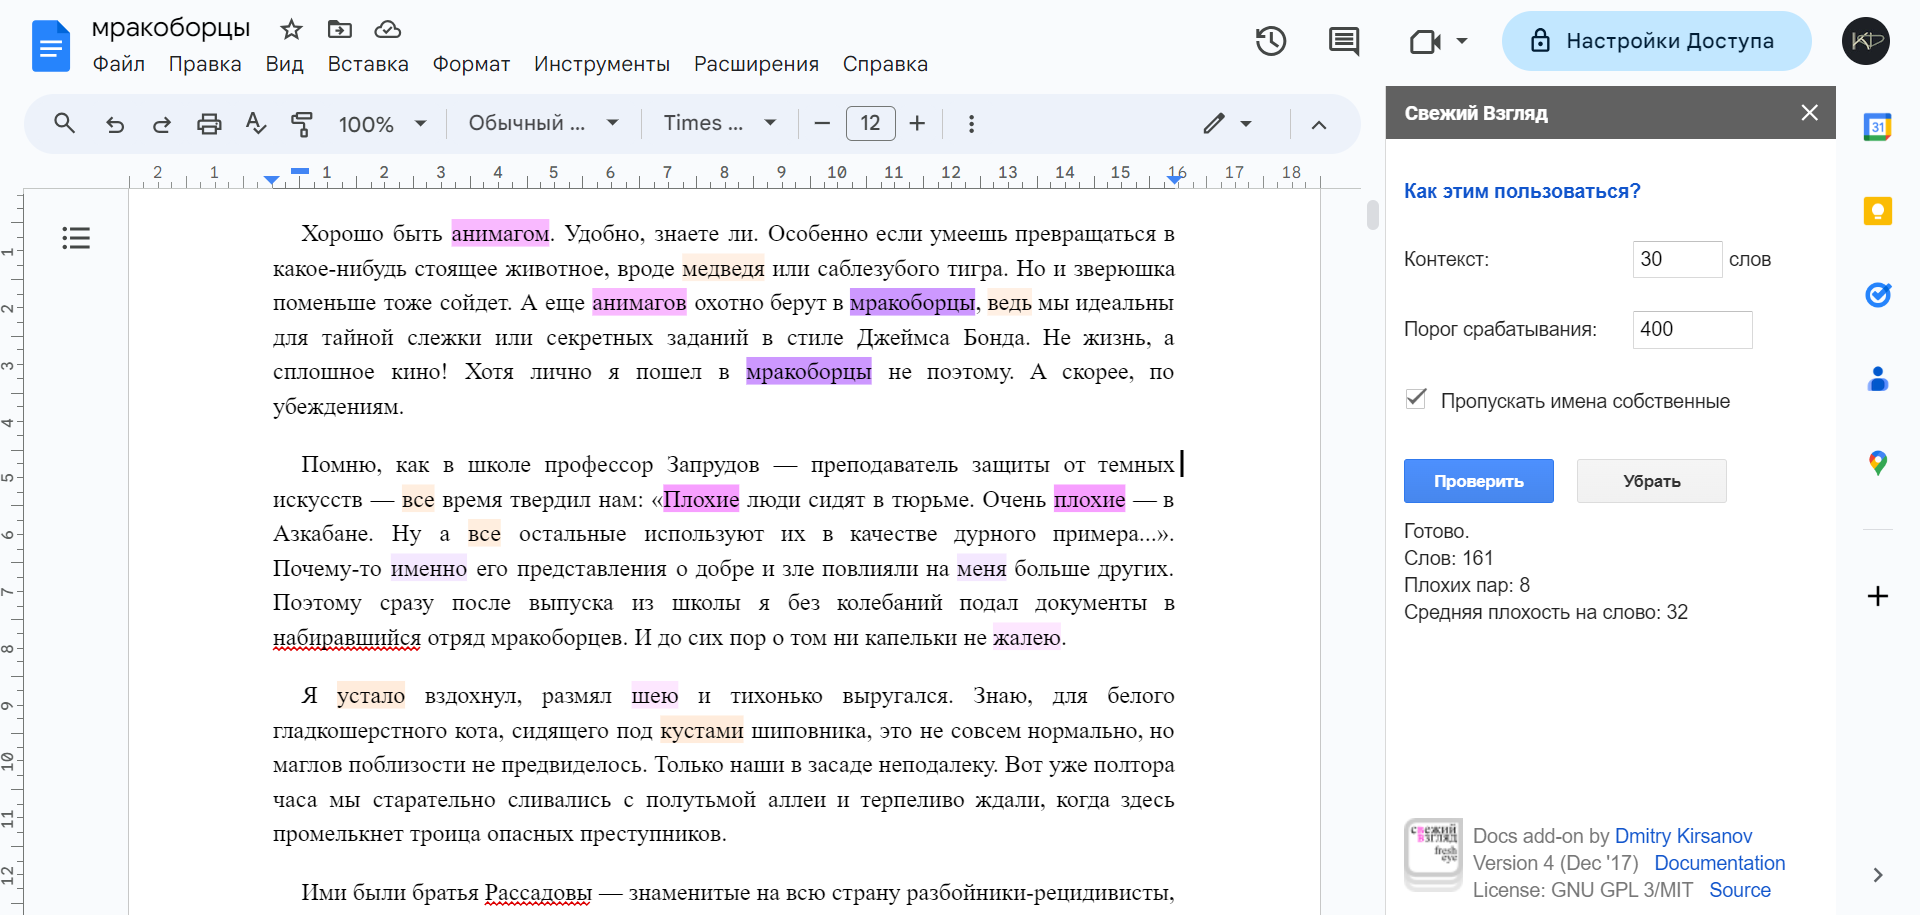Screen dimensions: 1920x915
Task: Click the undo arrow icon
Action: (115, 124)
